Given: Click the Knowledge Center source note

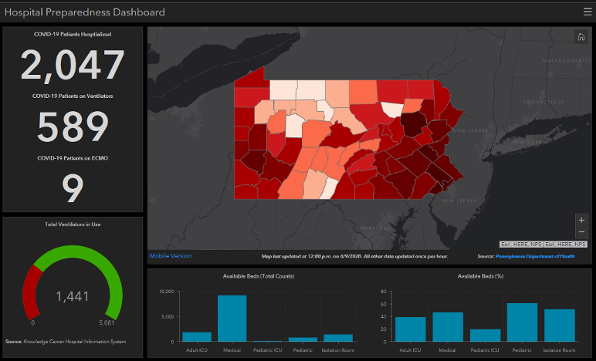Looking at the screenshot, I should (65, 342).
